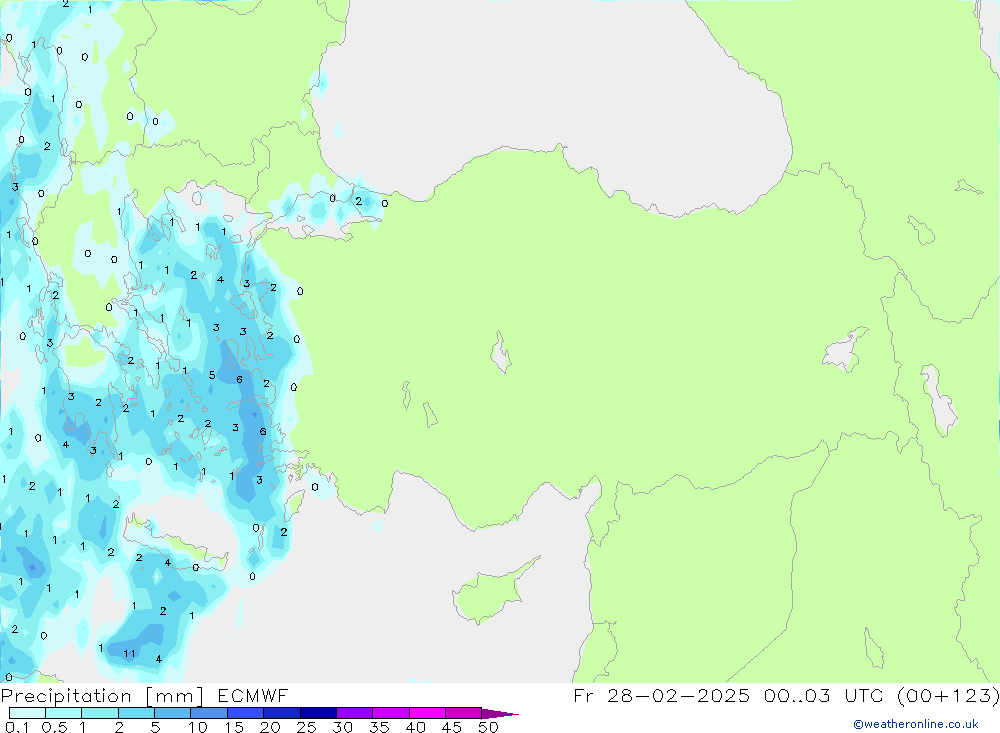Click the 1–2 mm legend color swatch
Image resolution: width=1000 pixels, height=733 pixels.
coord(100,713)
